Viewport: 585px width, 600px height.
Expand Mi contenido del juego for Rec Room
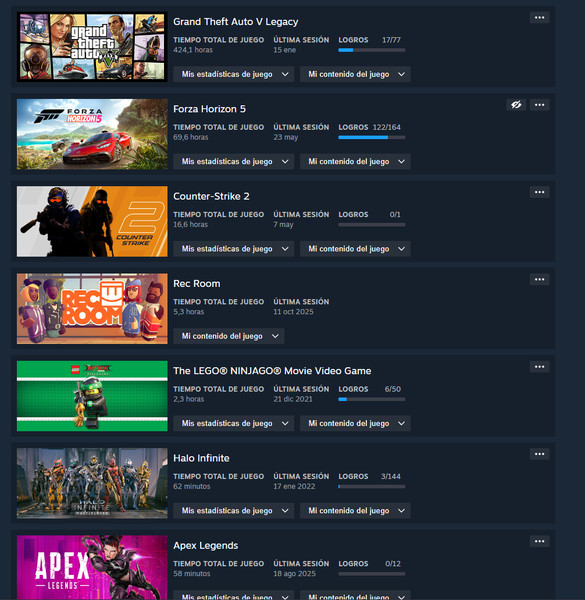point(228,336)
